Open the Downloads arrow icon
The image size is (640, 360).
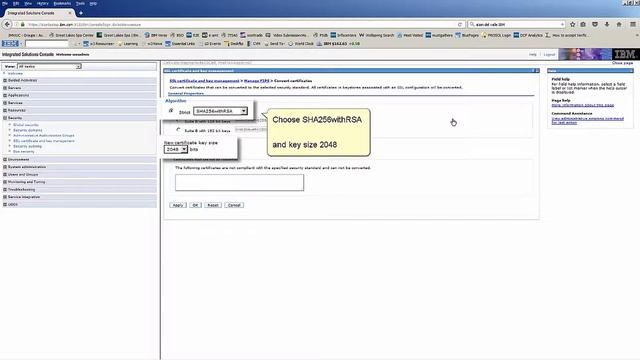(x=607, y=24)
